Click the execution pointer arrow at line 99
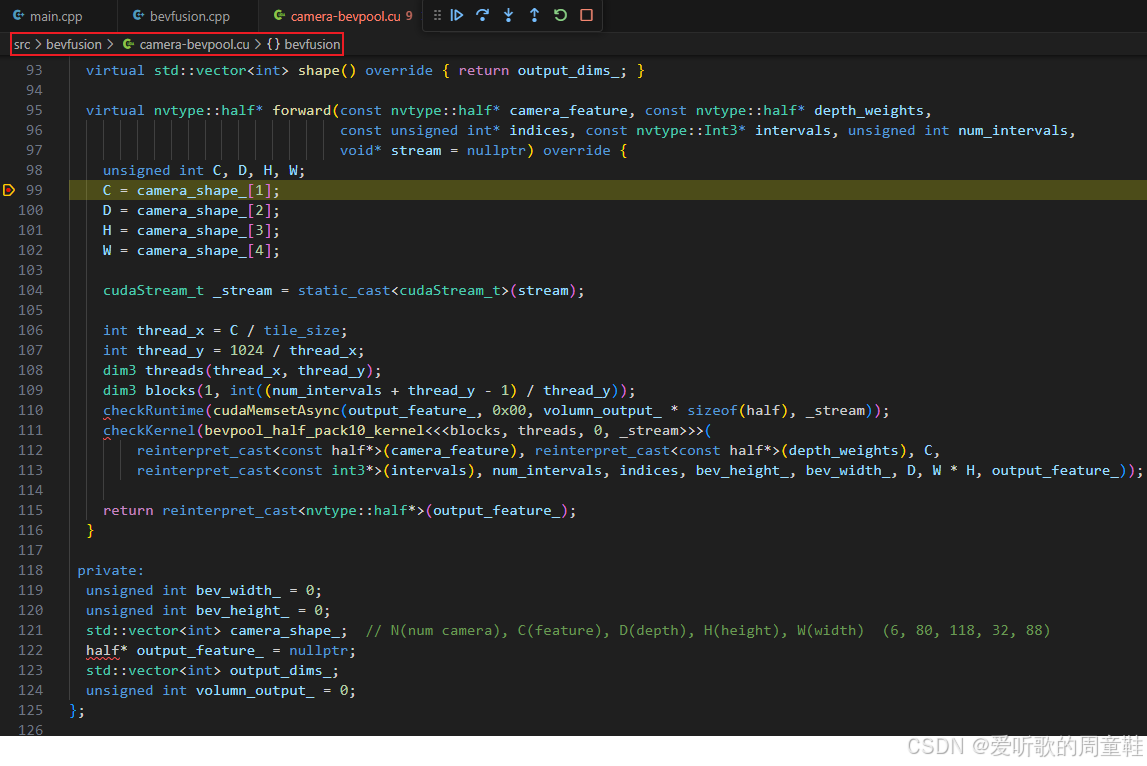The image size is (1147, 766). (x=8, y=189)
